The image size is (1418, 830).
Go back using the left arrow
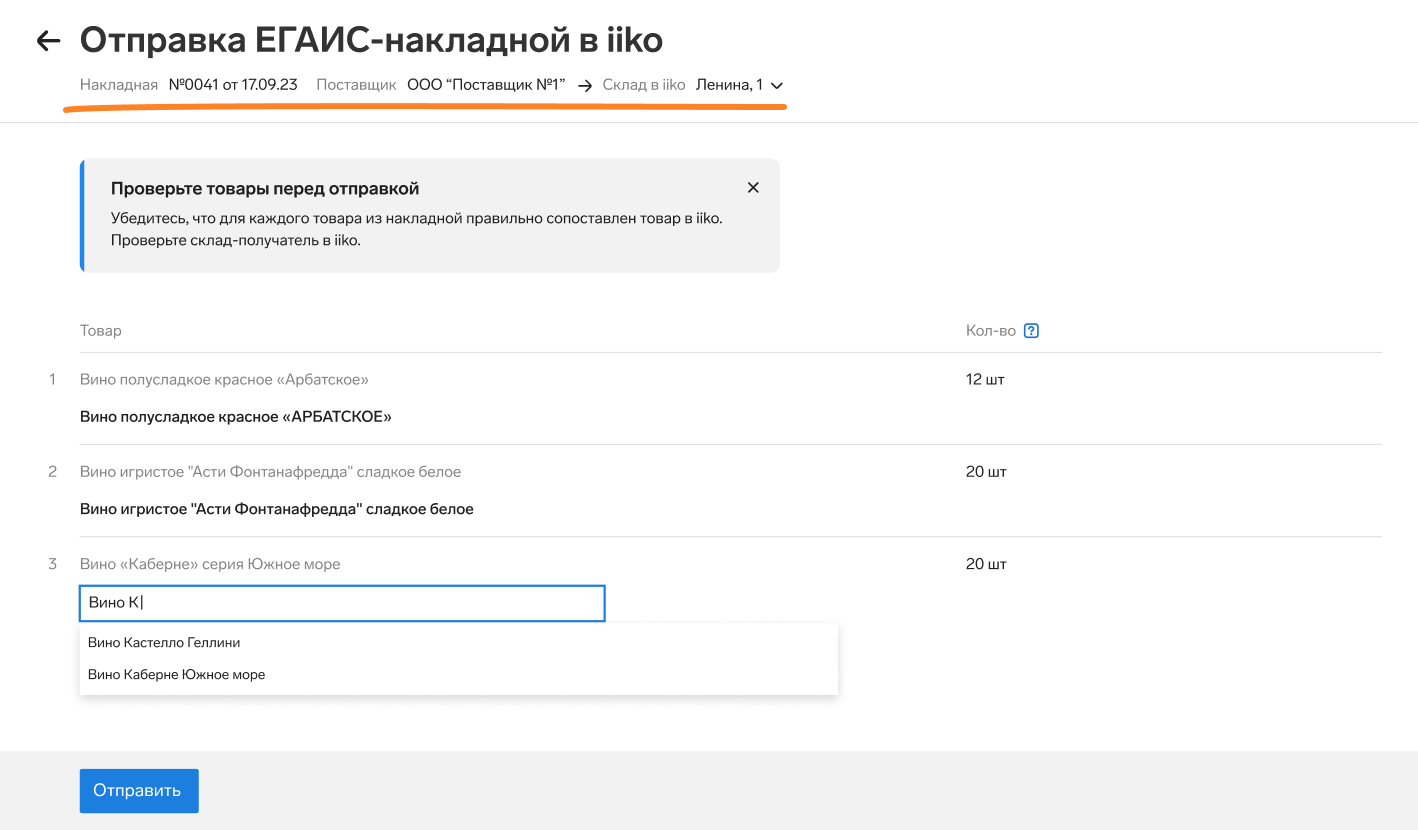(x=48, y=41)
